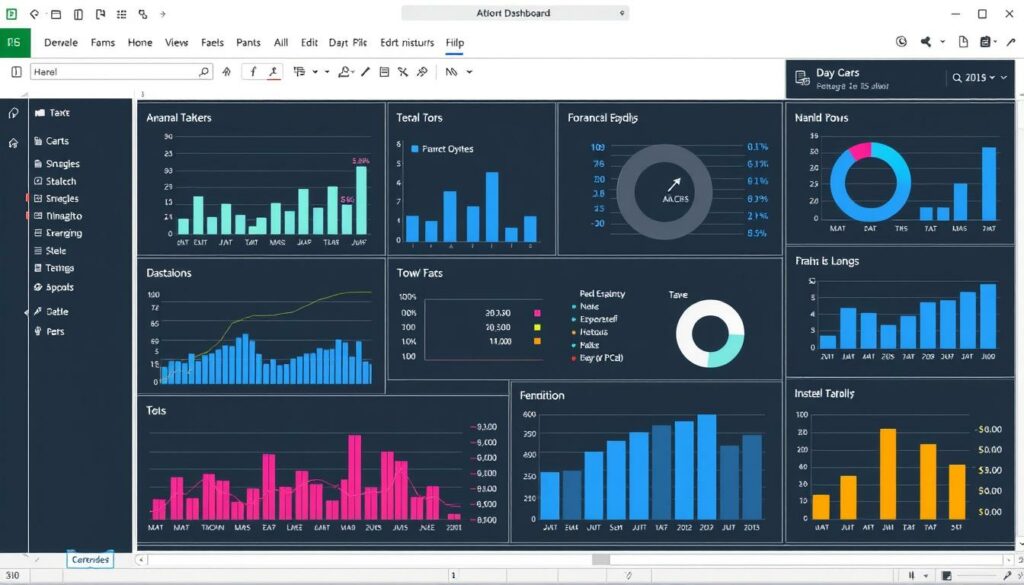This screenshot has height=585, width=1024.
Task: Open the Views menu
Action: (176, 43)
